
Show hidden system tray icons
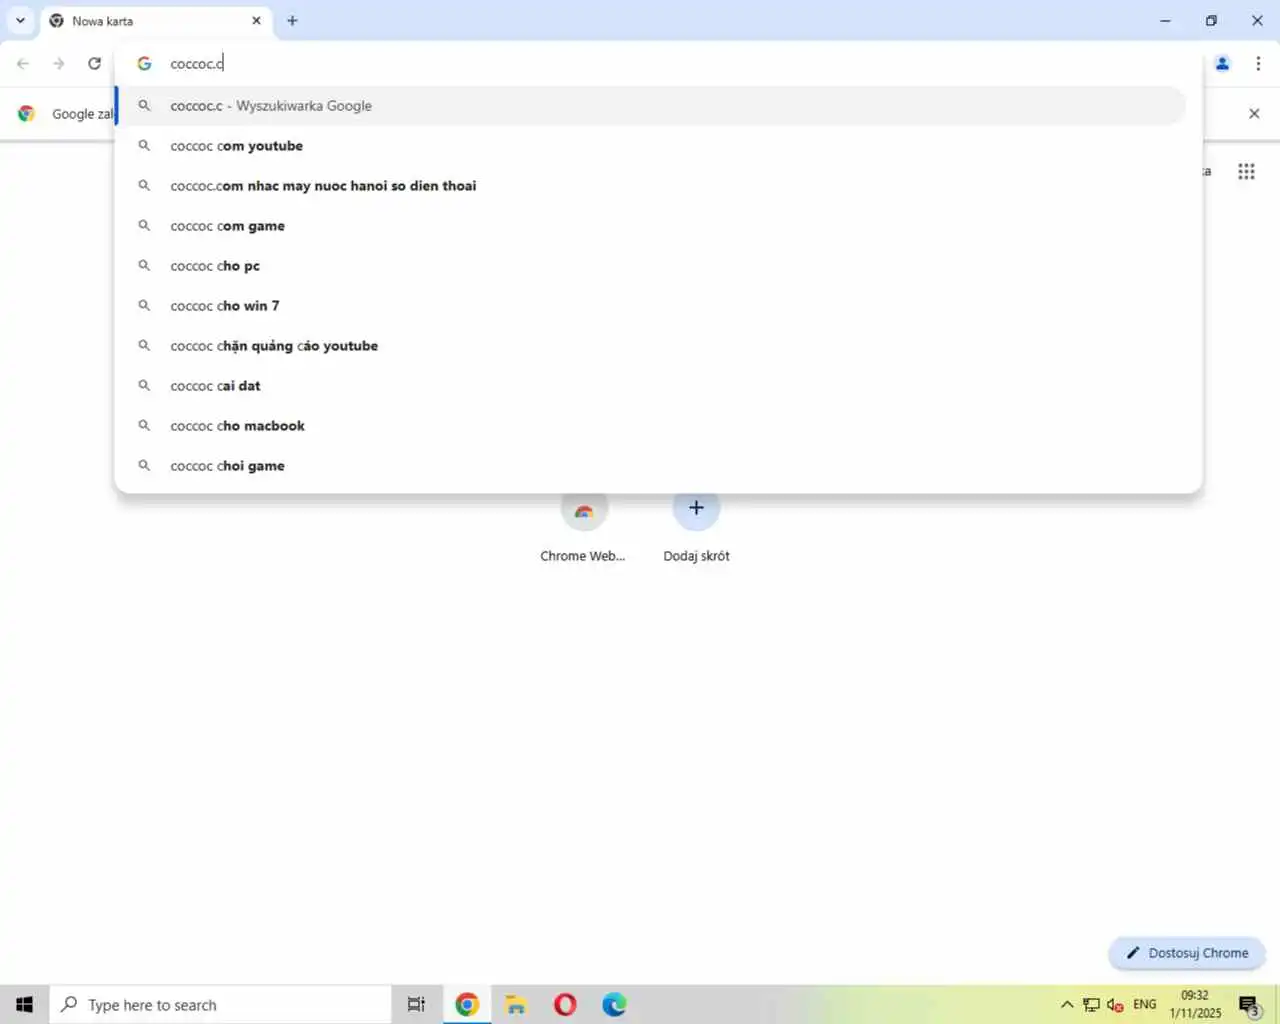click(x=1067, y=1004)
